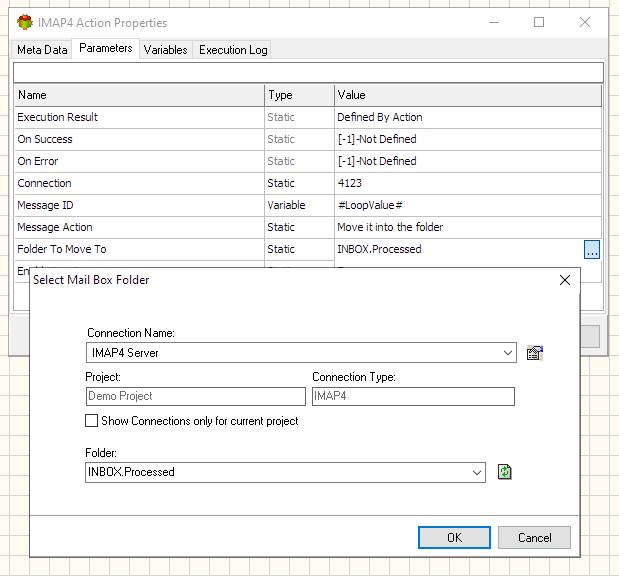The image size is (619, 576).
Task: Click the Name column header
Action: (x=139, y=95)
